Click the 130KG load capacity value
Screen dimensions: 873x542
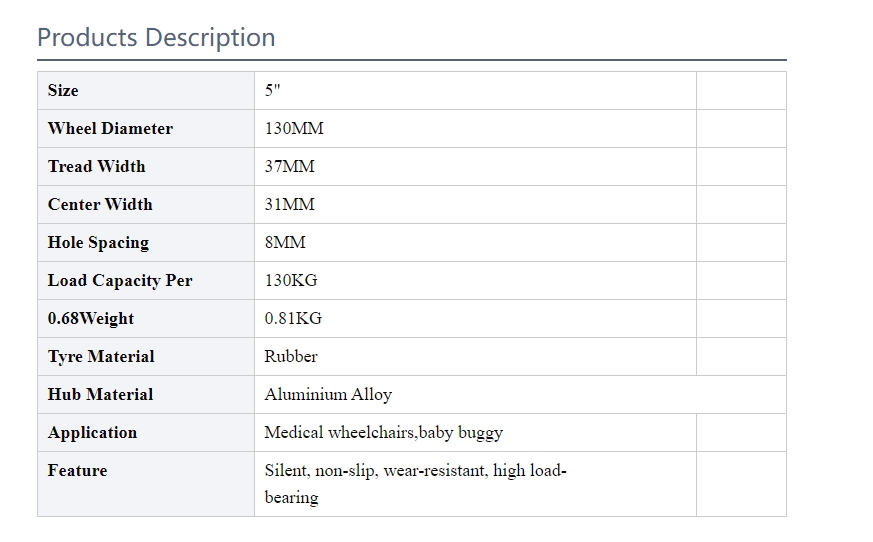coord(291,280)
